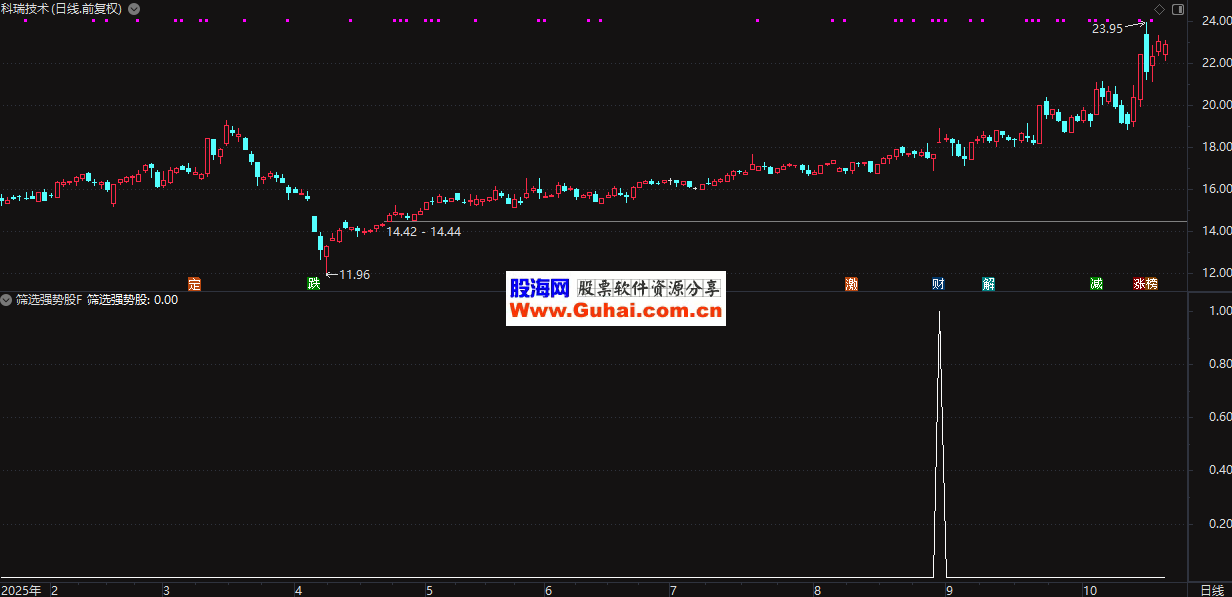This screenshot has height=597, width=1232.
Task: Open the 日线 period selector at bottom right
Action: coord(1211,589)
